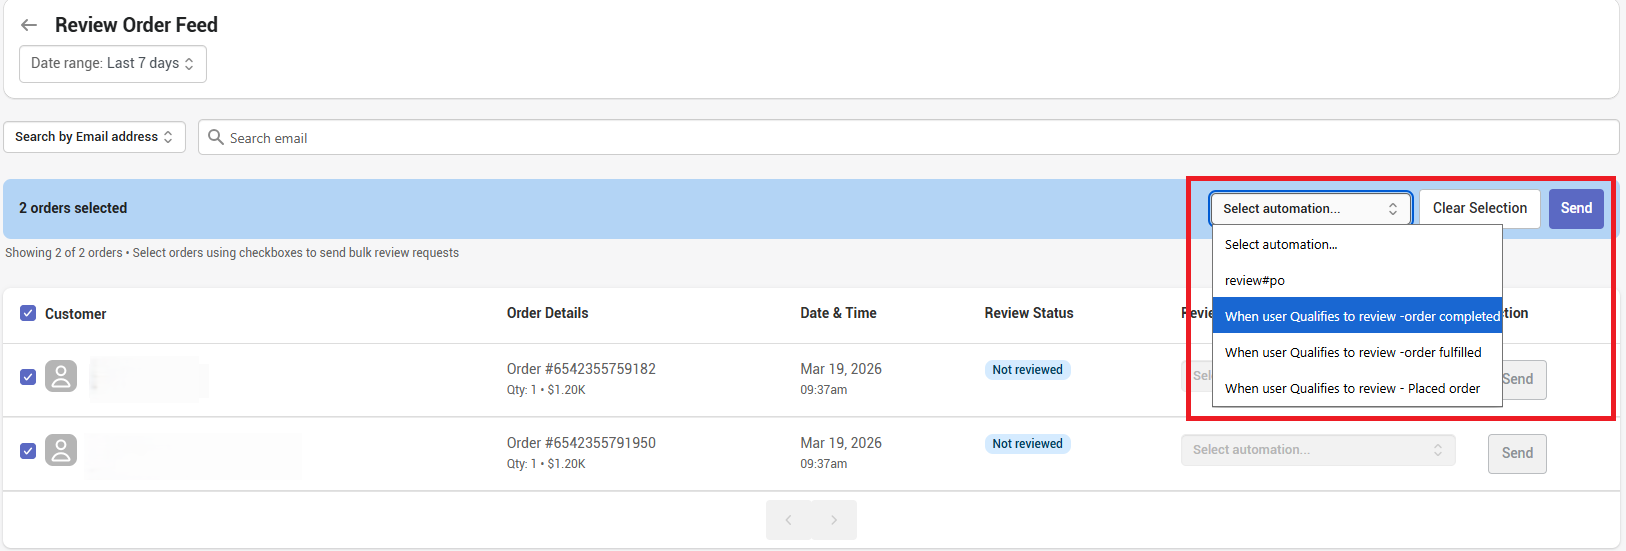
Task: Click Not reviewed badge for order #6542355791950
Action: [1027, 444]
